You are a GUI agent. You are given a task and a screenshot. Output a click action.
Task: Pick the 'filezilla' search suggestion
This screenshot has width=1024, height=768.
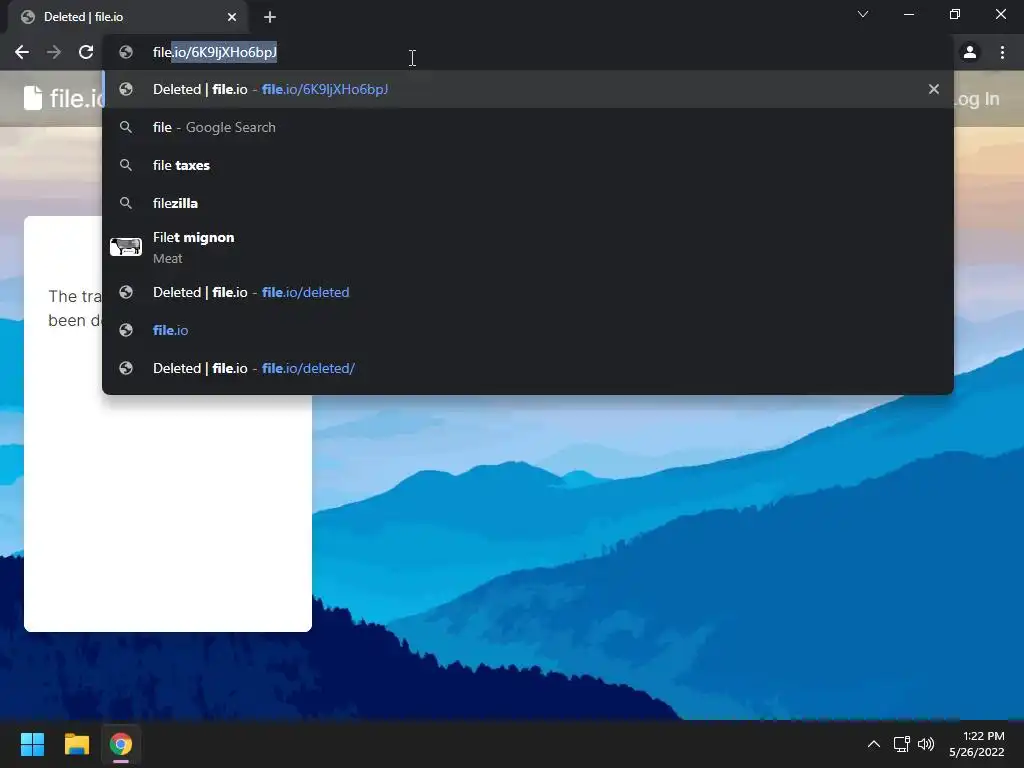[x=528, y=203]
